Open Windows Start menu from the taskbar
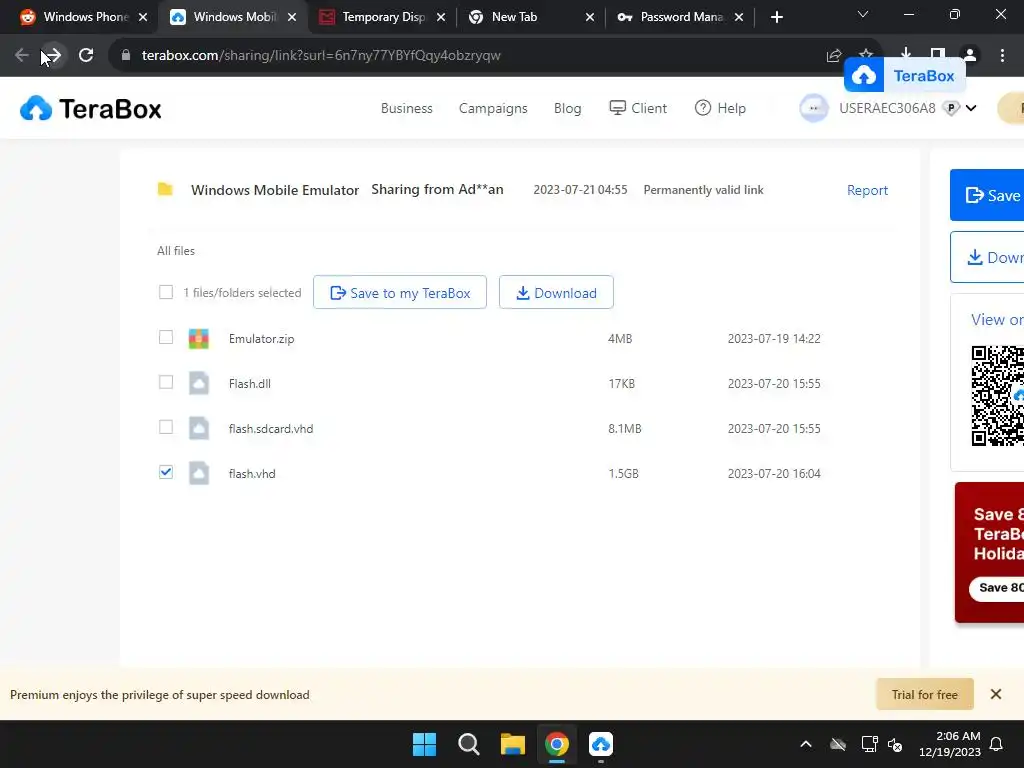 [424, 744]
